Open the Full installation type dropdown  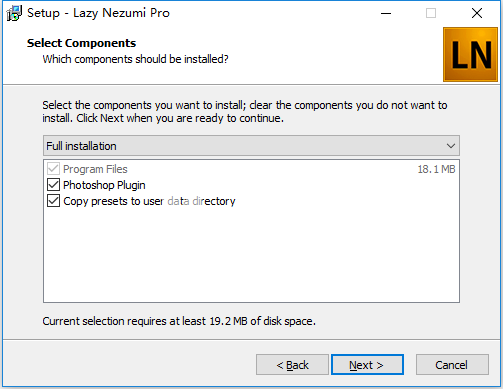[x=251, y=146]
